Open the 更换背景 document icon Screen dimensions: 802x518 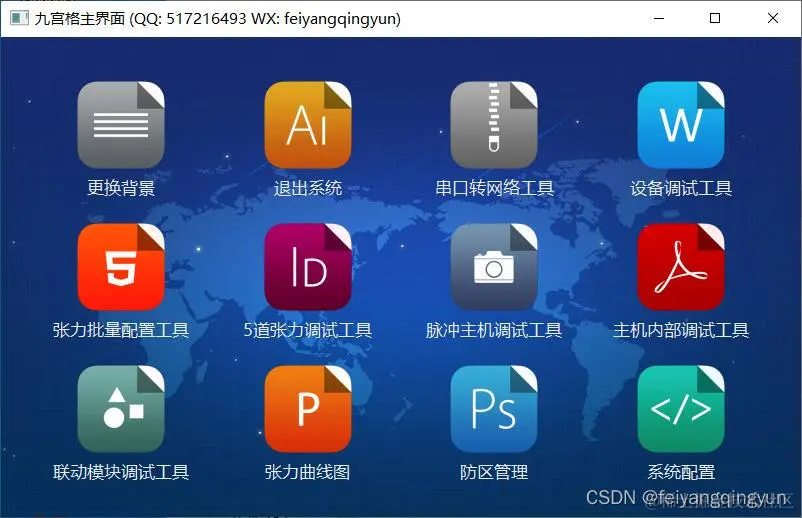[121, 125]
